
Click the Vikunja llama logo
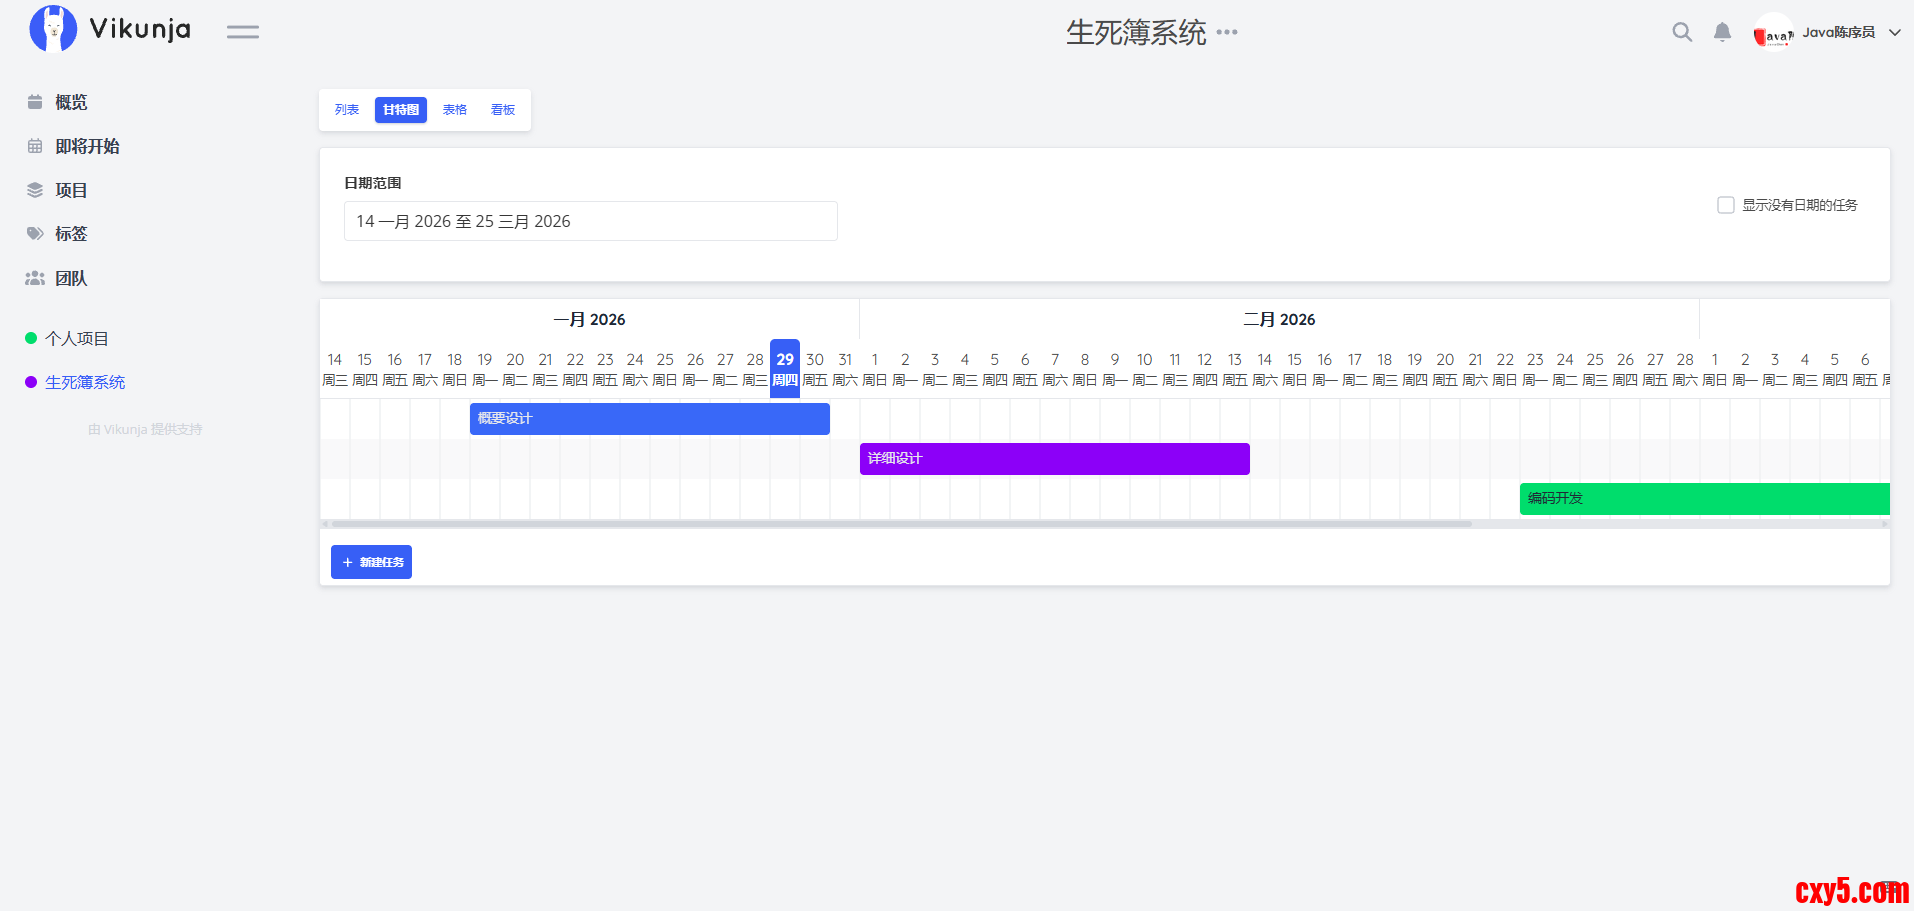click(53, 29)
